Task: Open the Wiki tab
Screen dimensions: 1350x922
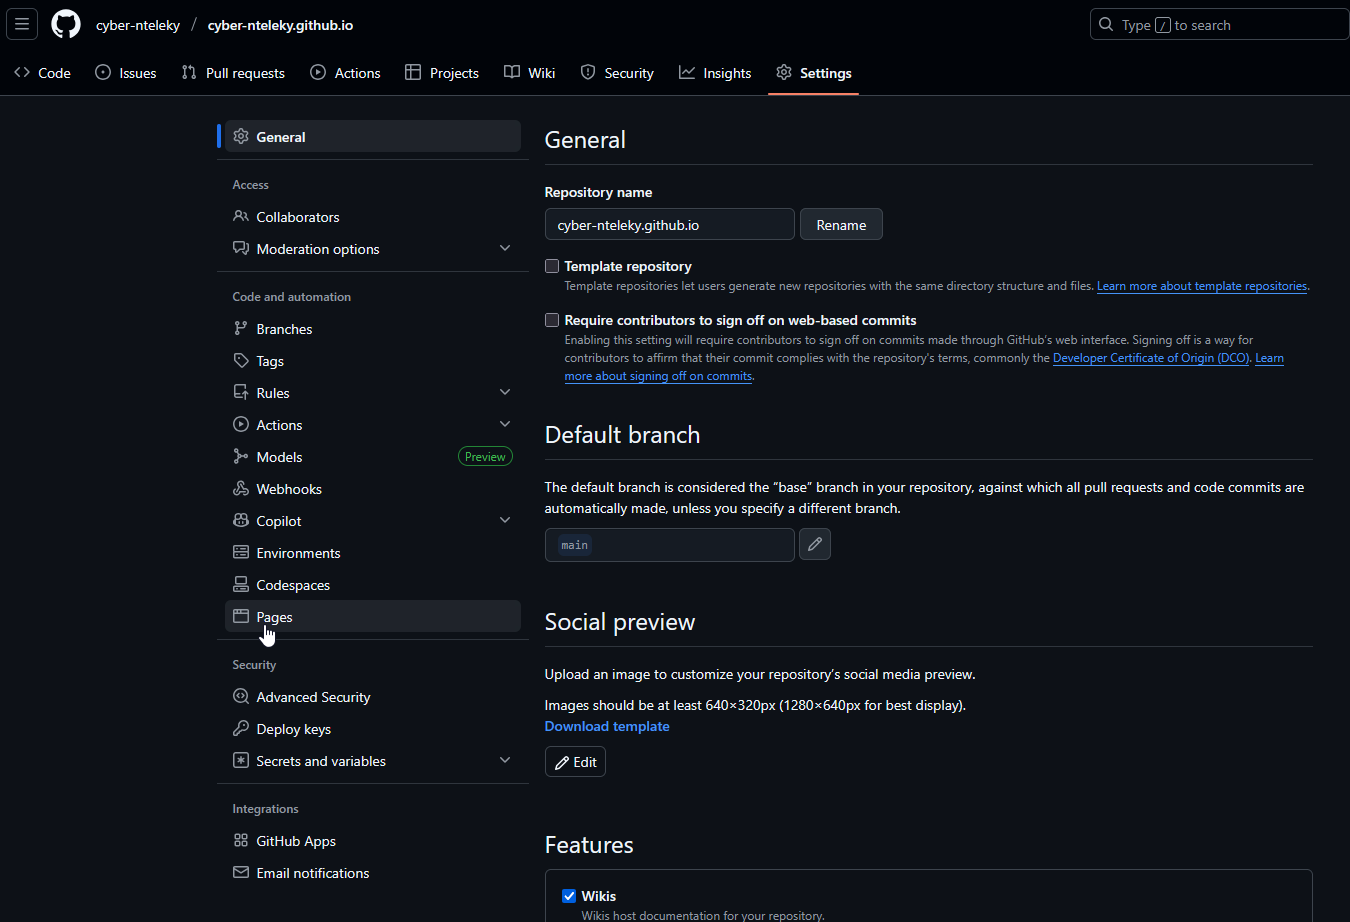Action: 530,73
